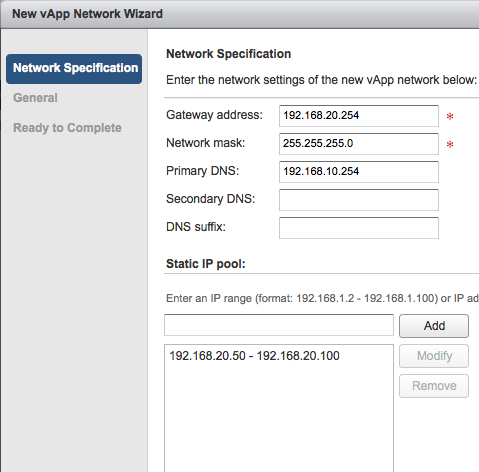
Task: Select the Network Specification wizard step
Action: 74,69
